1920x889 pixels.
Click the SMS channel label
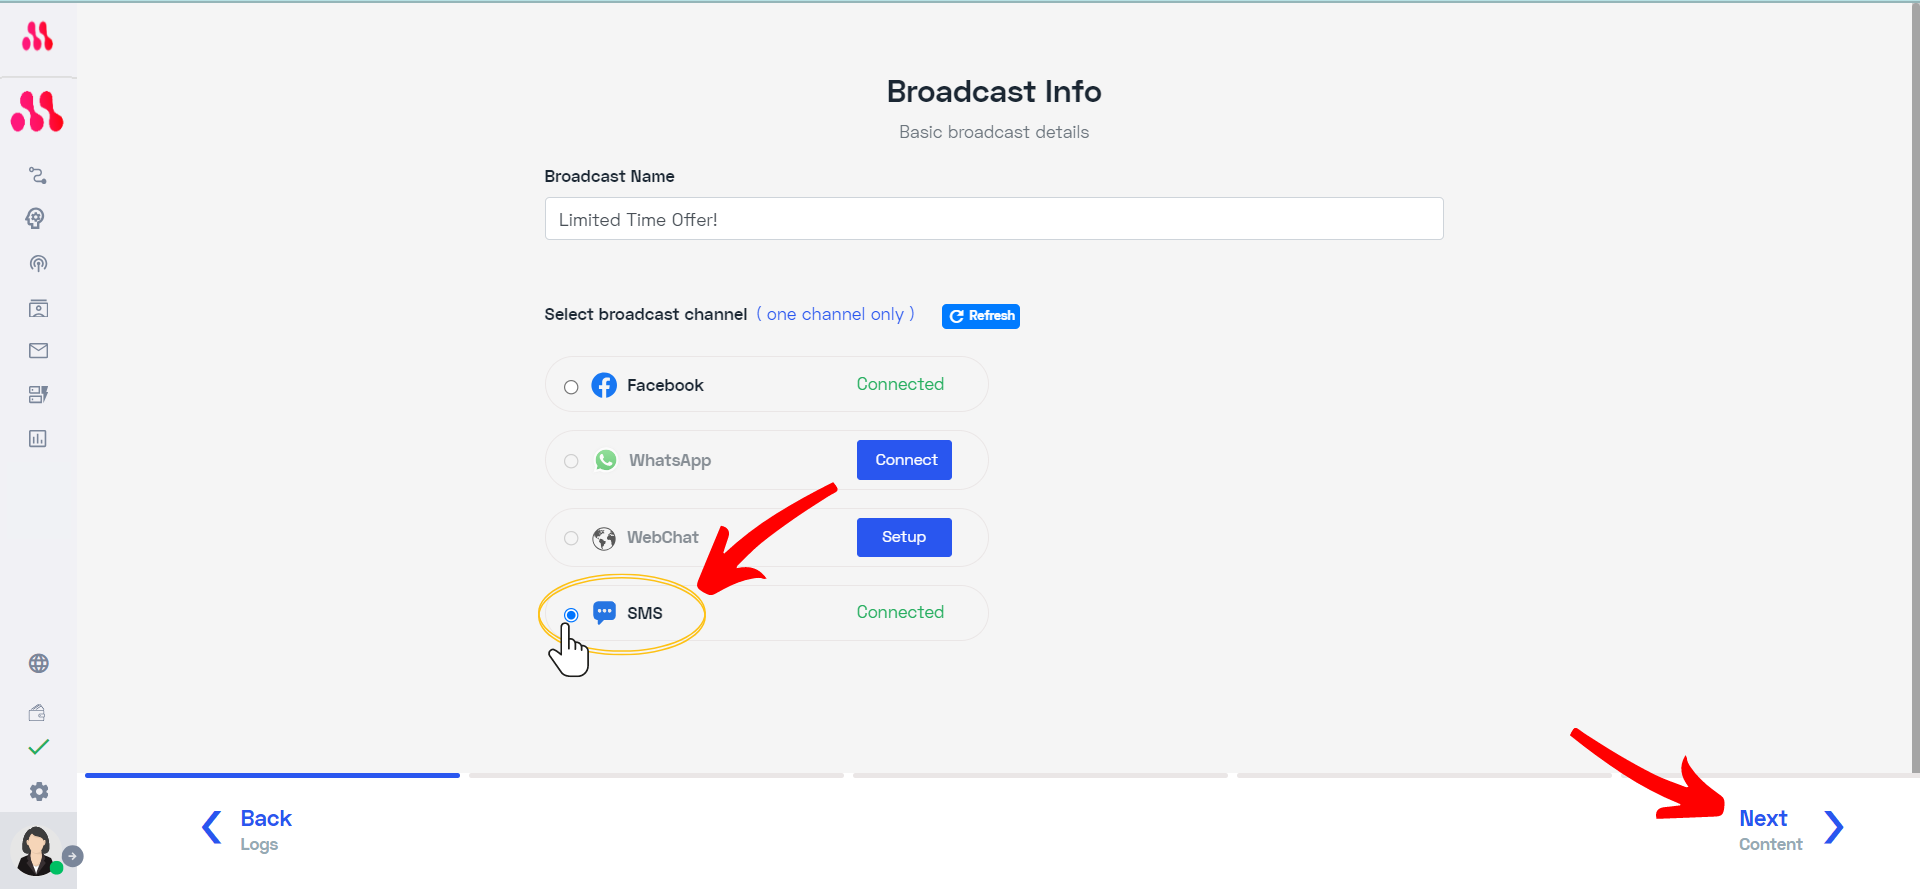[x=645, y=613]
